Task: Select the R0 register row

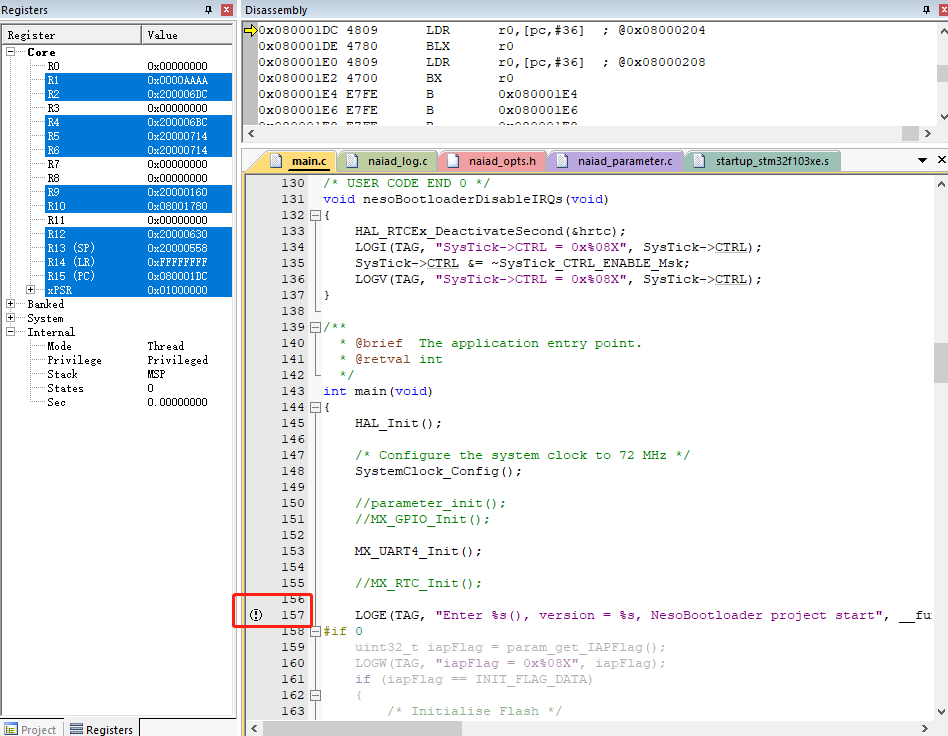Action: click(138, 66)
